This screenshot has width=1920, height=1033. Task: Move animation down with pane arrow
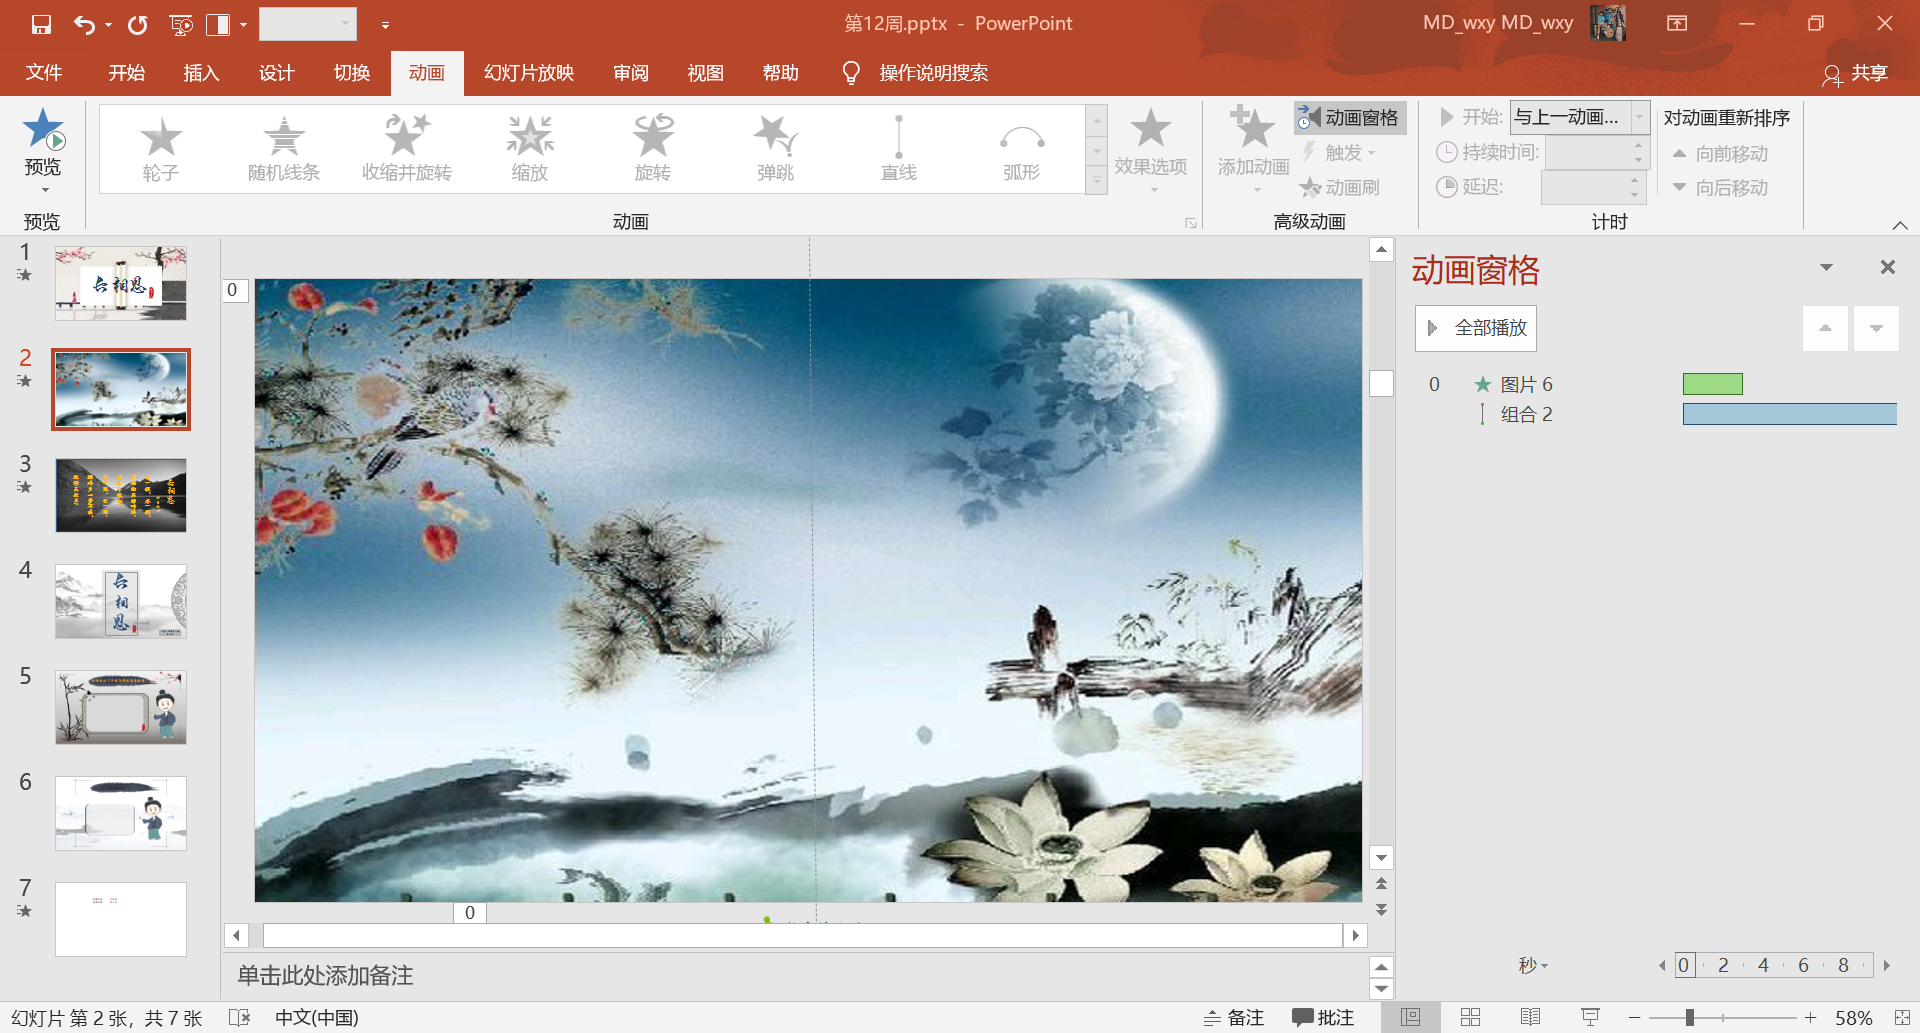pos(1876,328)
